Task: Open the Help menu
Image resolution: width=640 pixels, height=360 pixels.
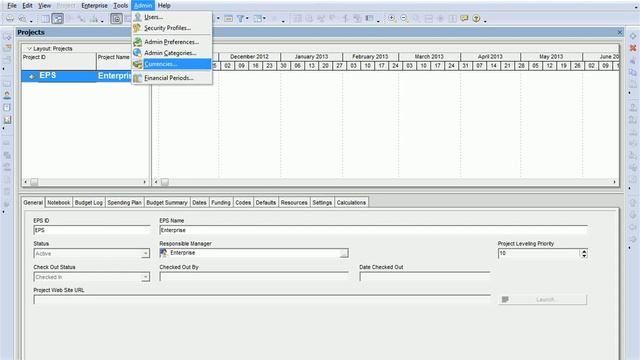Action: (x=164, y=5)
